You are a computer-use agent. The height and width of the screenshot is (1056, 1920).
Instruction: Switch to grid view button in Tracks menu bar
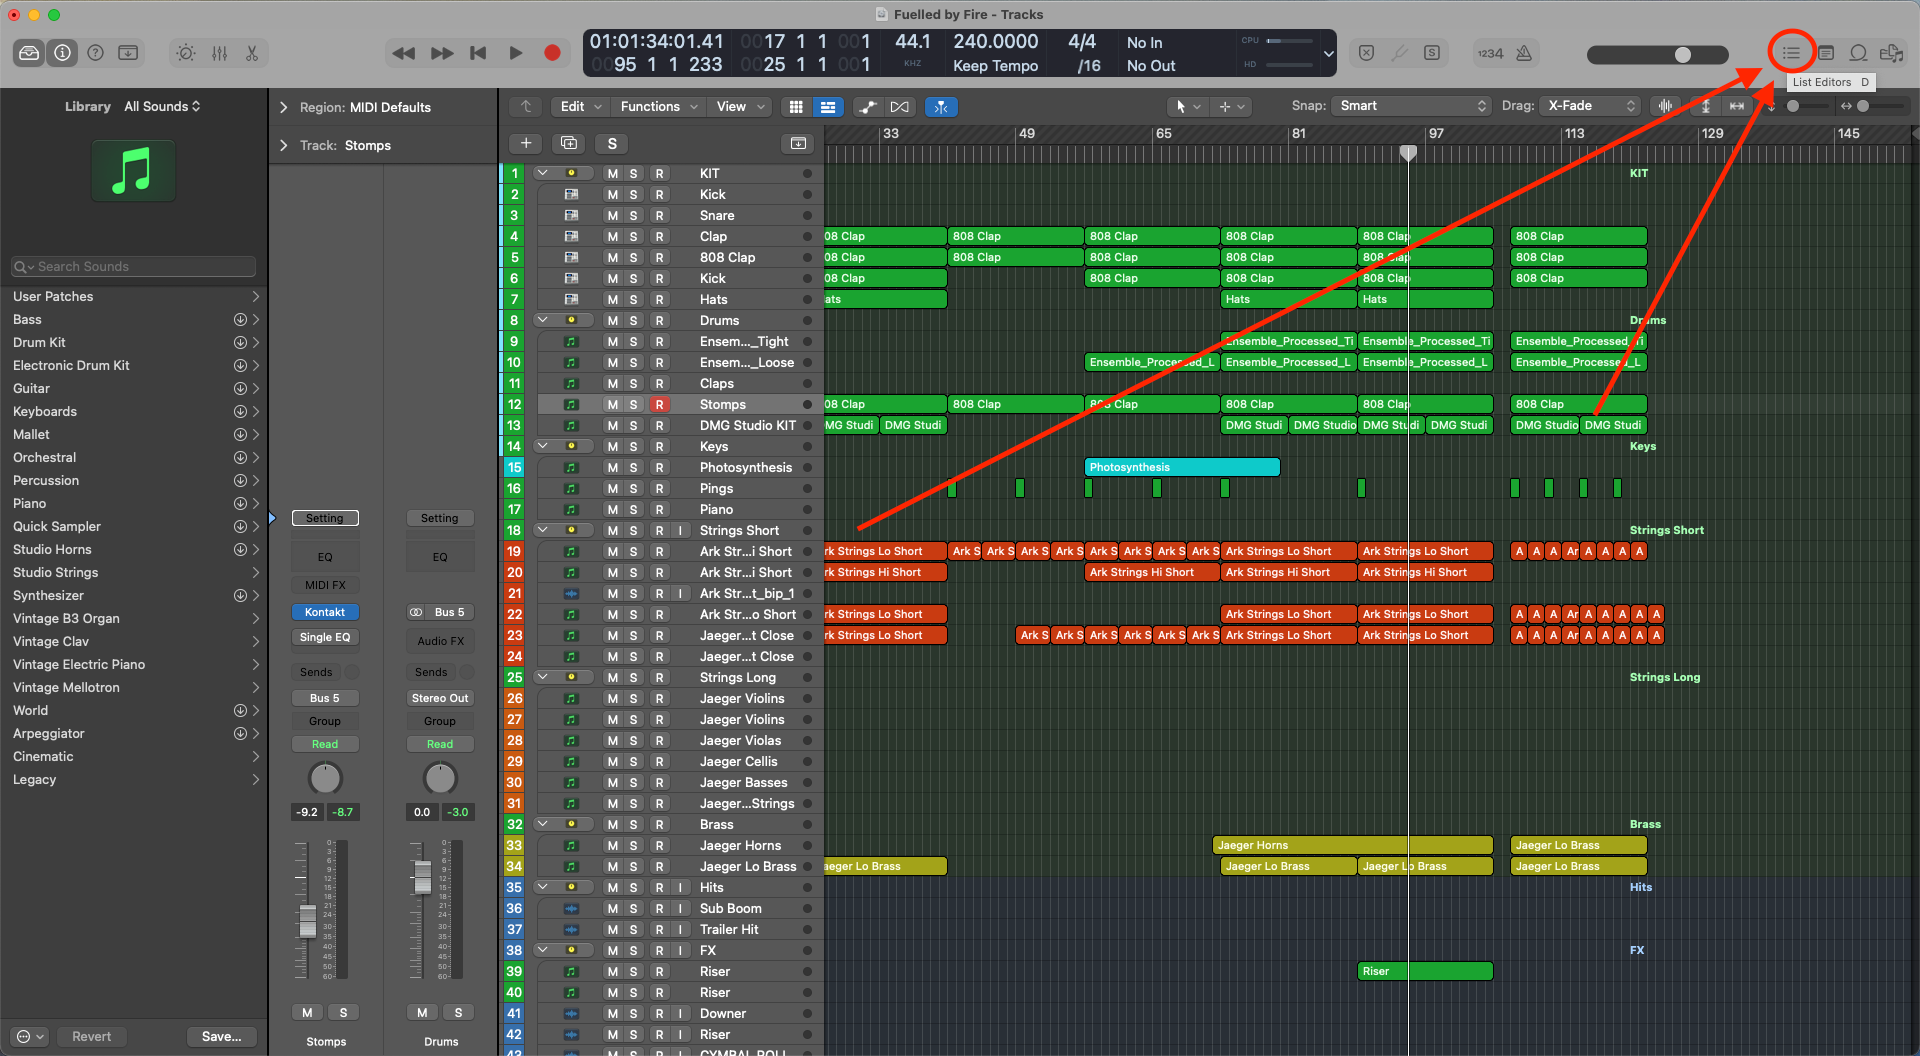pos(796,107)
